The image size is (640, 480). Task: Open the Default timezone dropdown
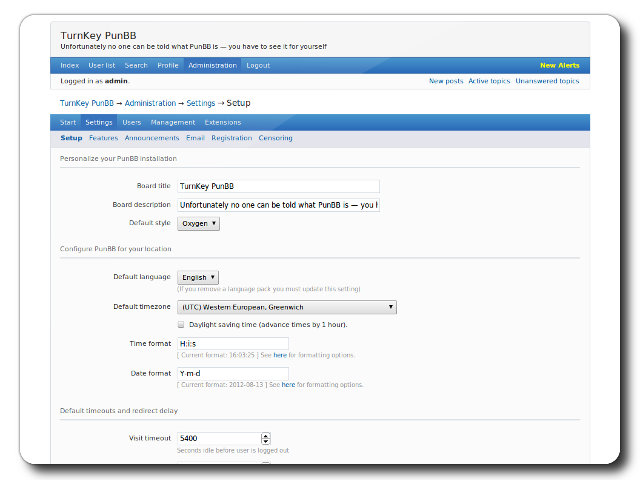pyautogui.click(x=287, y=307)
